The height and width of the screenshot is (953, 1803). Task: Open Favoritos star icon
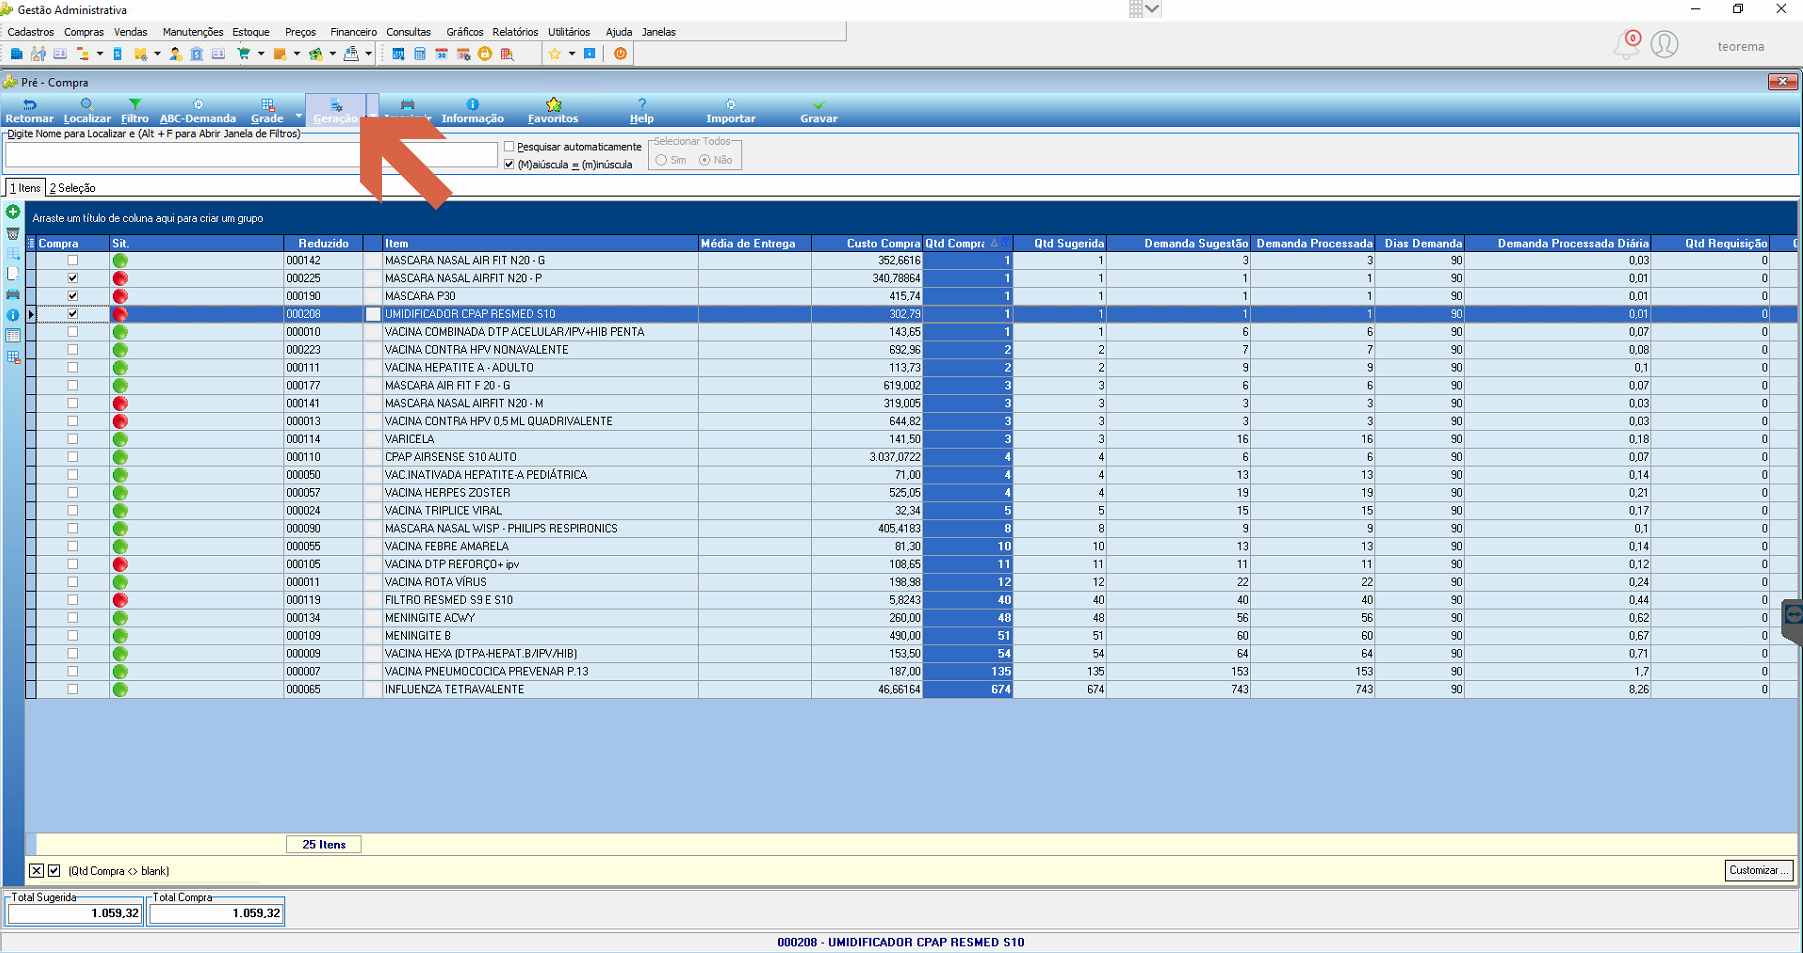(x=553, y=110)
